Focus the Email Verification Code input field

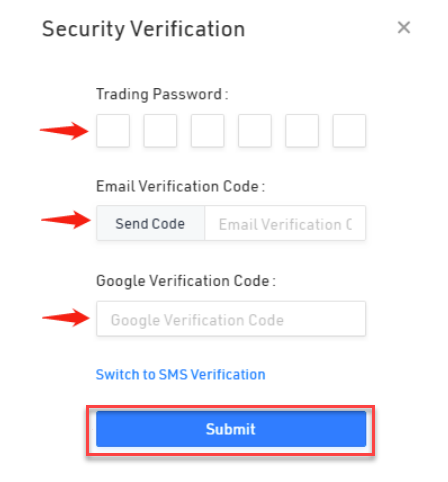(285, 223)
